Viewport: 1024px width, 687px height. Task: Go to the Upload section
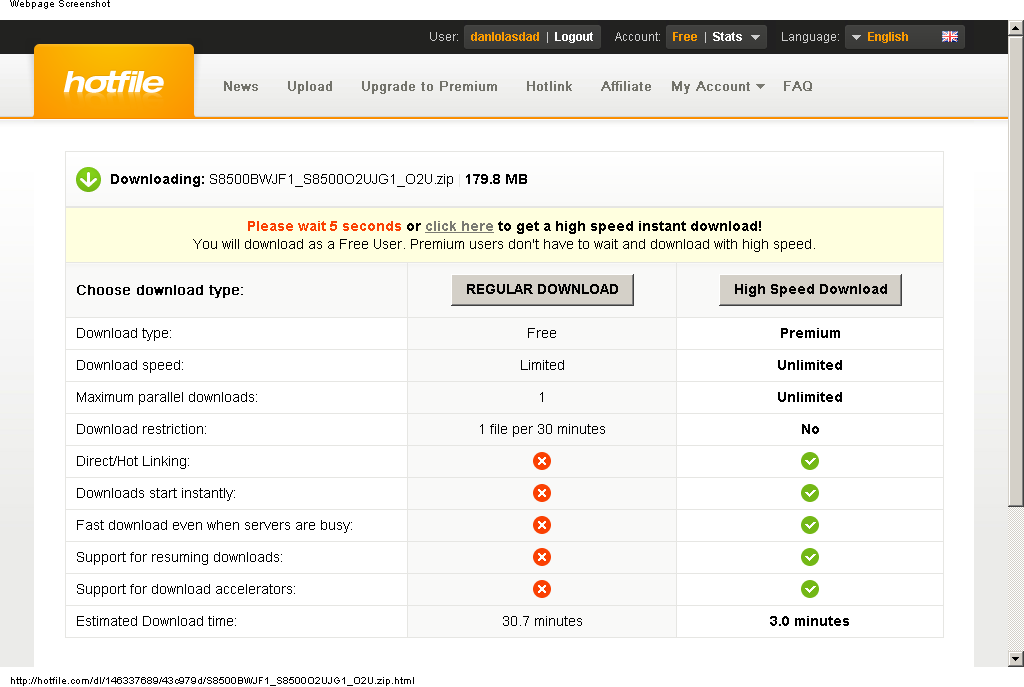coord(310,86)
